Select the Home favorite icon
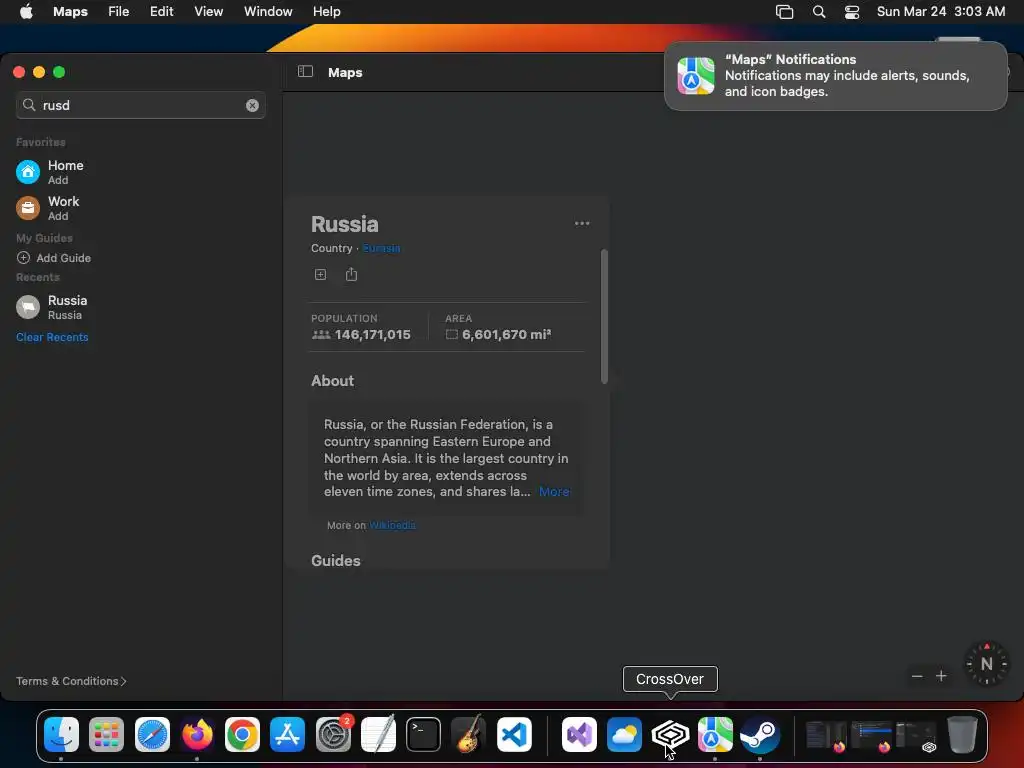This screenshot has height=768, width=1024. click(27, 172)
